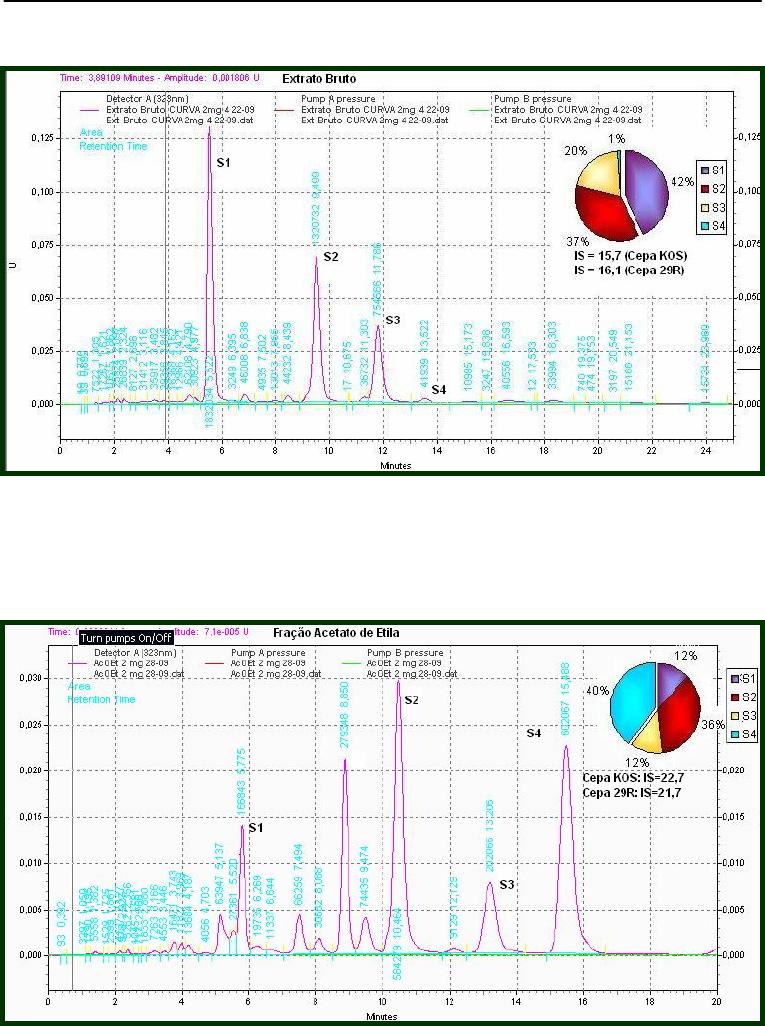765x1026 pixels.
Task: Click the Extrato Bruto chart title
Action: [x=319, y=77]
